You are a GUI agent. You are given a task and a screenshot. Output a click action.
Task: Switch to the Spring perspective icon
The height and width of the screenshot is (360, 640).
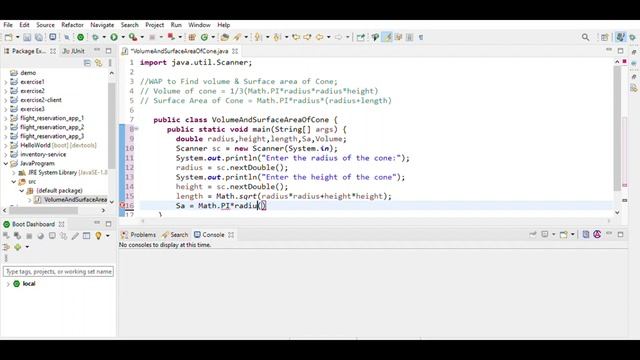pyautogui.click(x=633, y=37)
